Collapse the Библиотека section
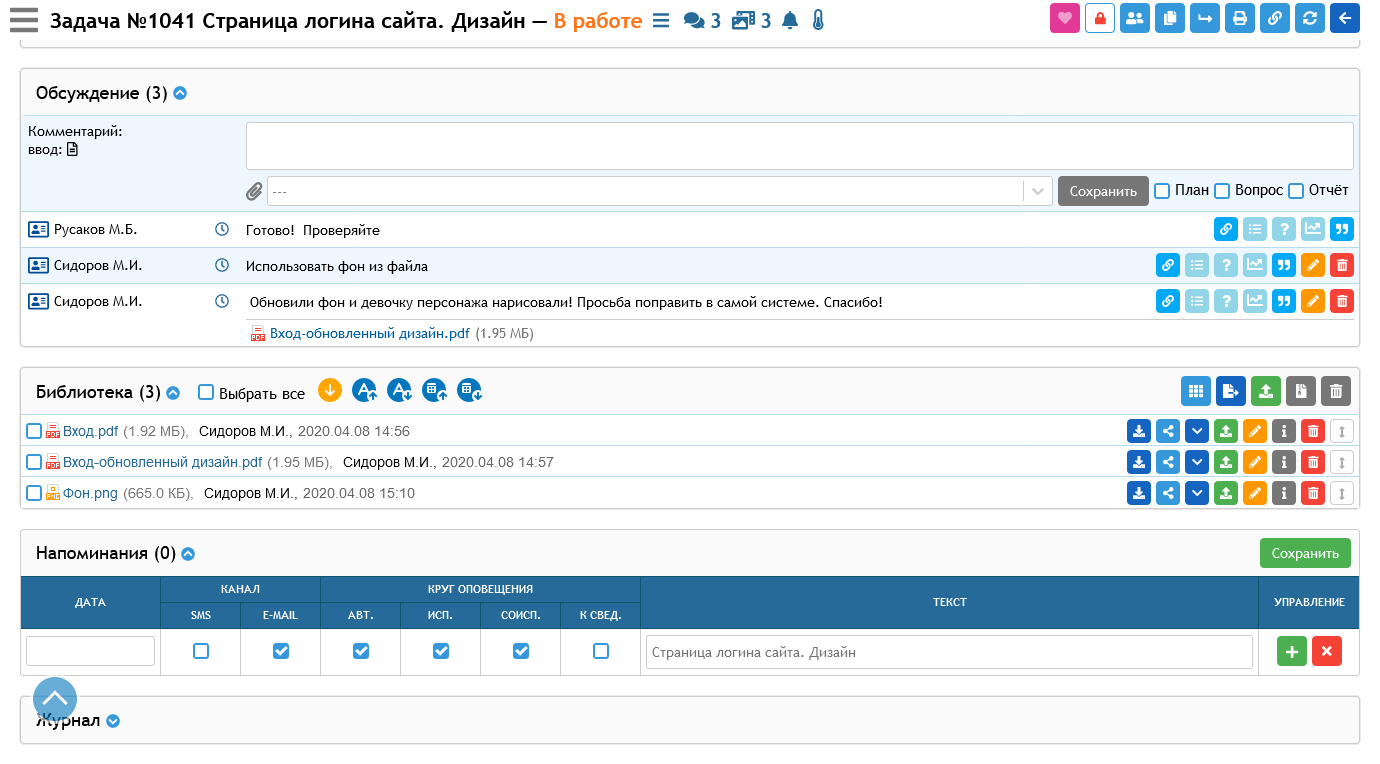 (173, 393)
